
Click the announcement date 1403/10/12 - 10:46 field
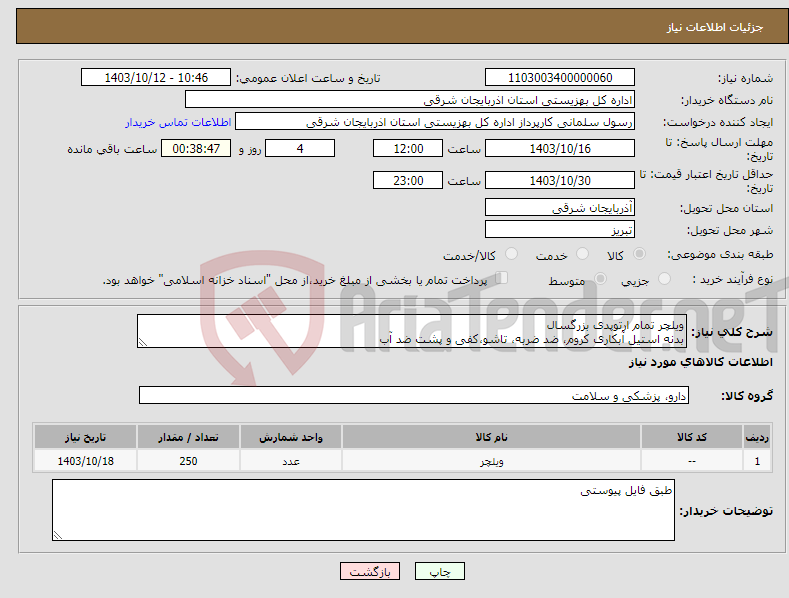[x=156, y=78]
